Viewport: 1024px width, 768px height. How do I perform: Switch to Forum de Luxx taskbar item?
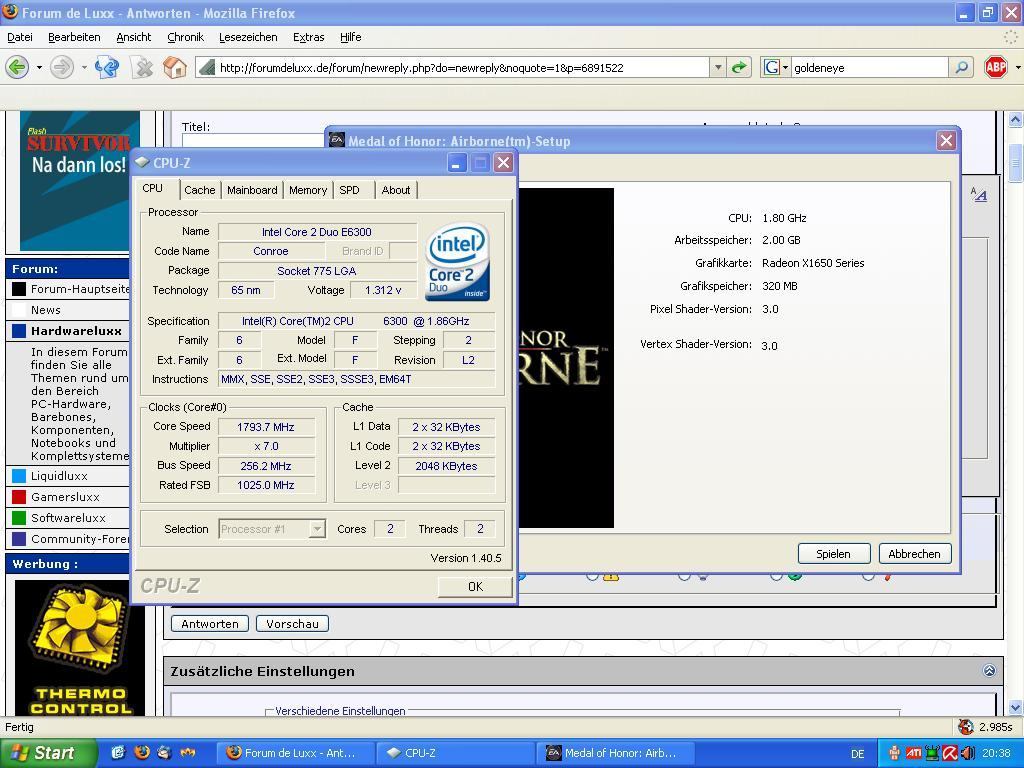tap(295, 753)
